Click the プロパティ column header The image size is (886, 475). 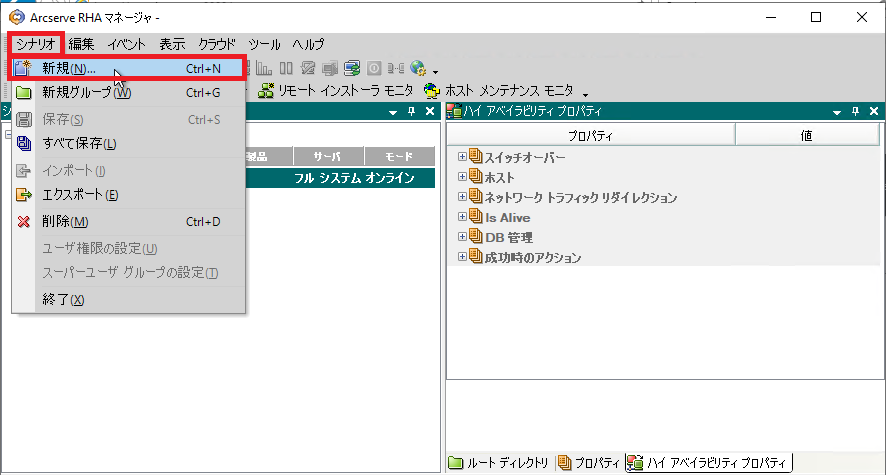pos(590,135)
